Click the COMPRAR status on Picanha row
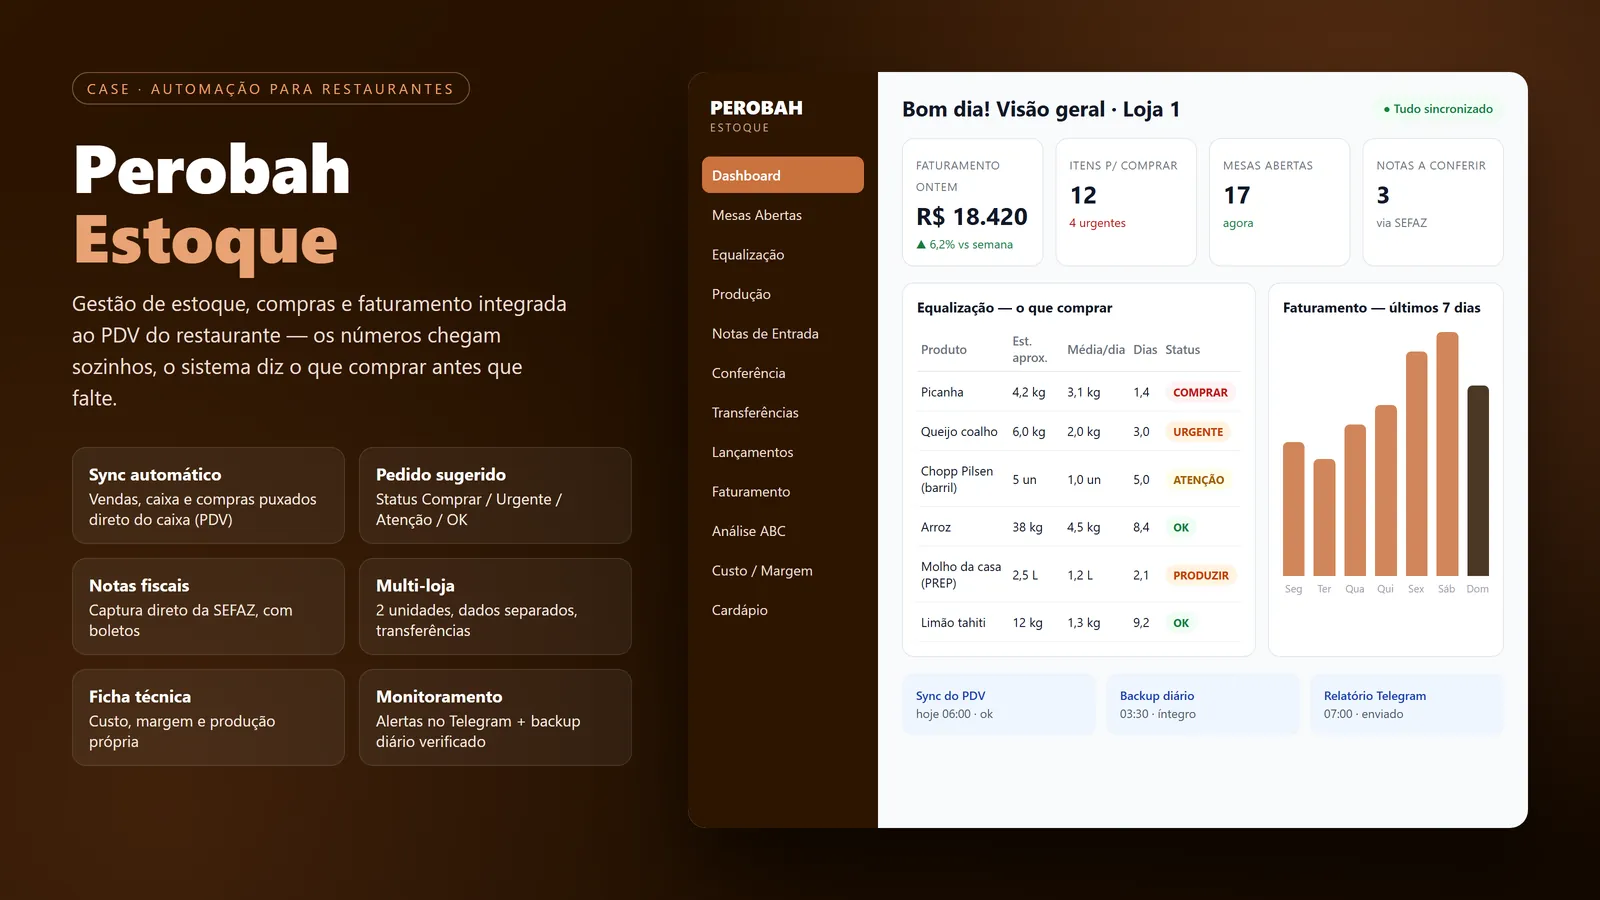Image resolution: width=1600 pixels, height=900 pixels. [x=1200, y=393]
